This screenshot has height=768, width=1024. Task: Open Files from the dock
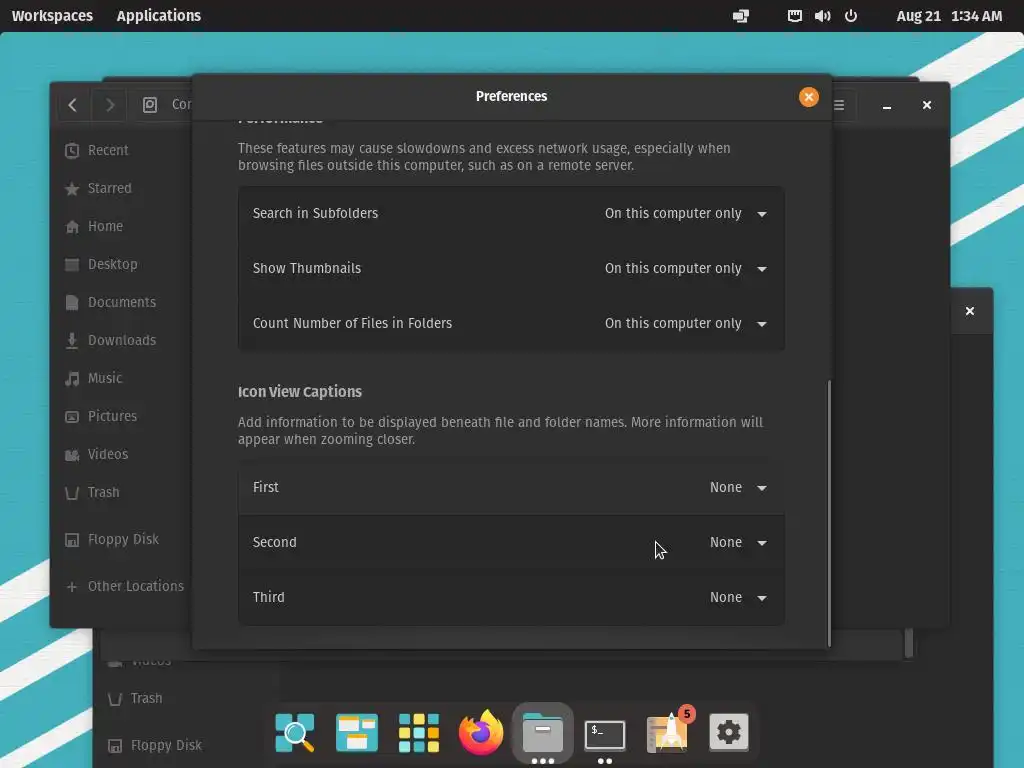[x=543, y=733]
